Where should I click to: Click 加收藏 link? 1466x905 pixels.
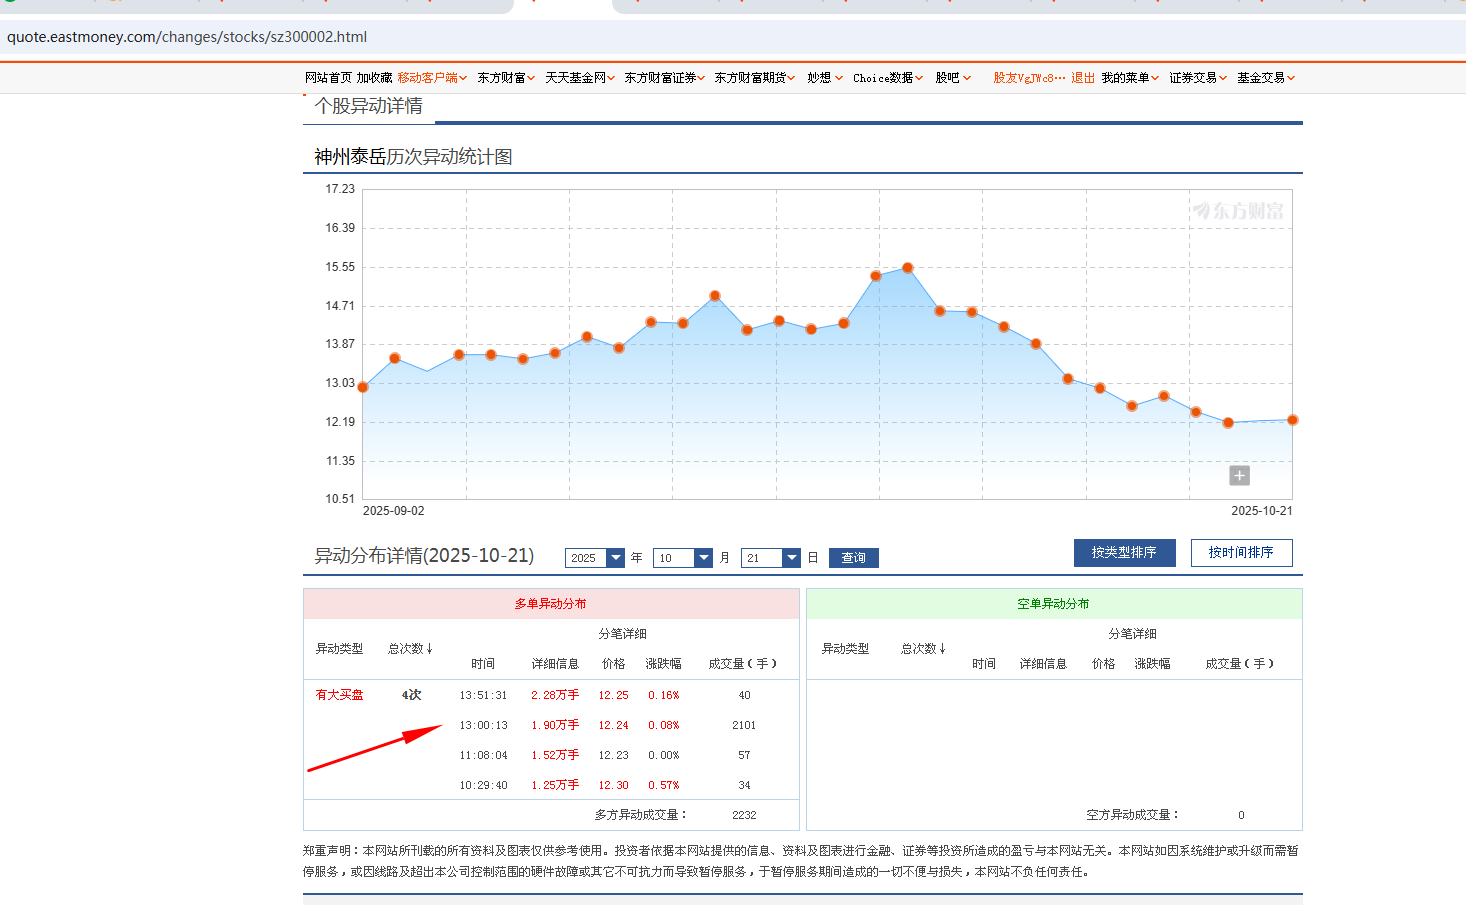tap(374, 78)
